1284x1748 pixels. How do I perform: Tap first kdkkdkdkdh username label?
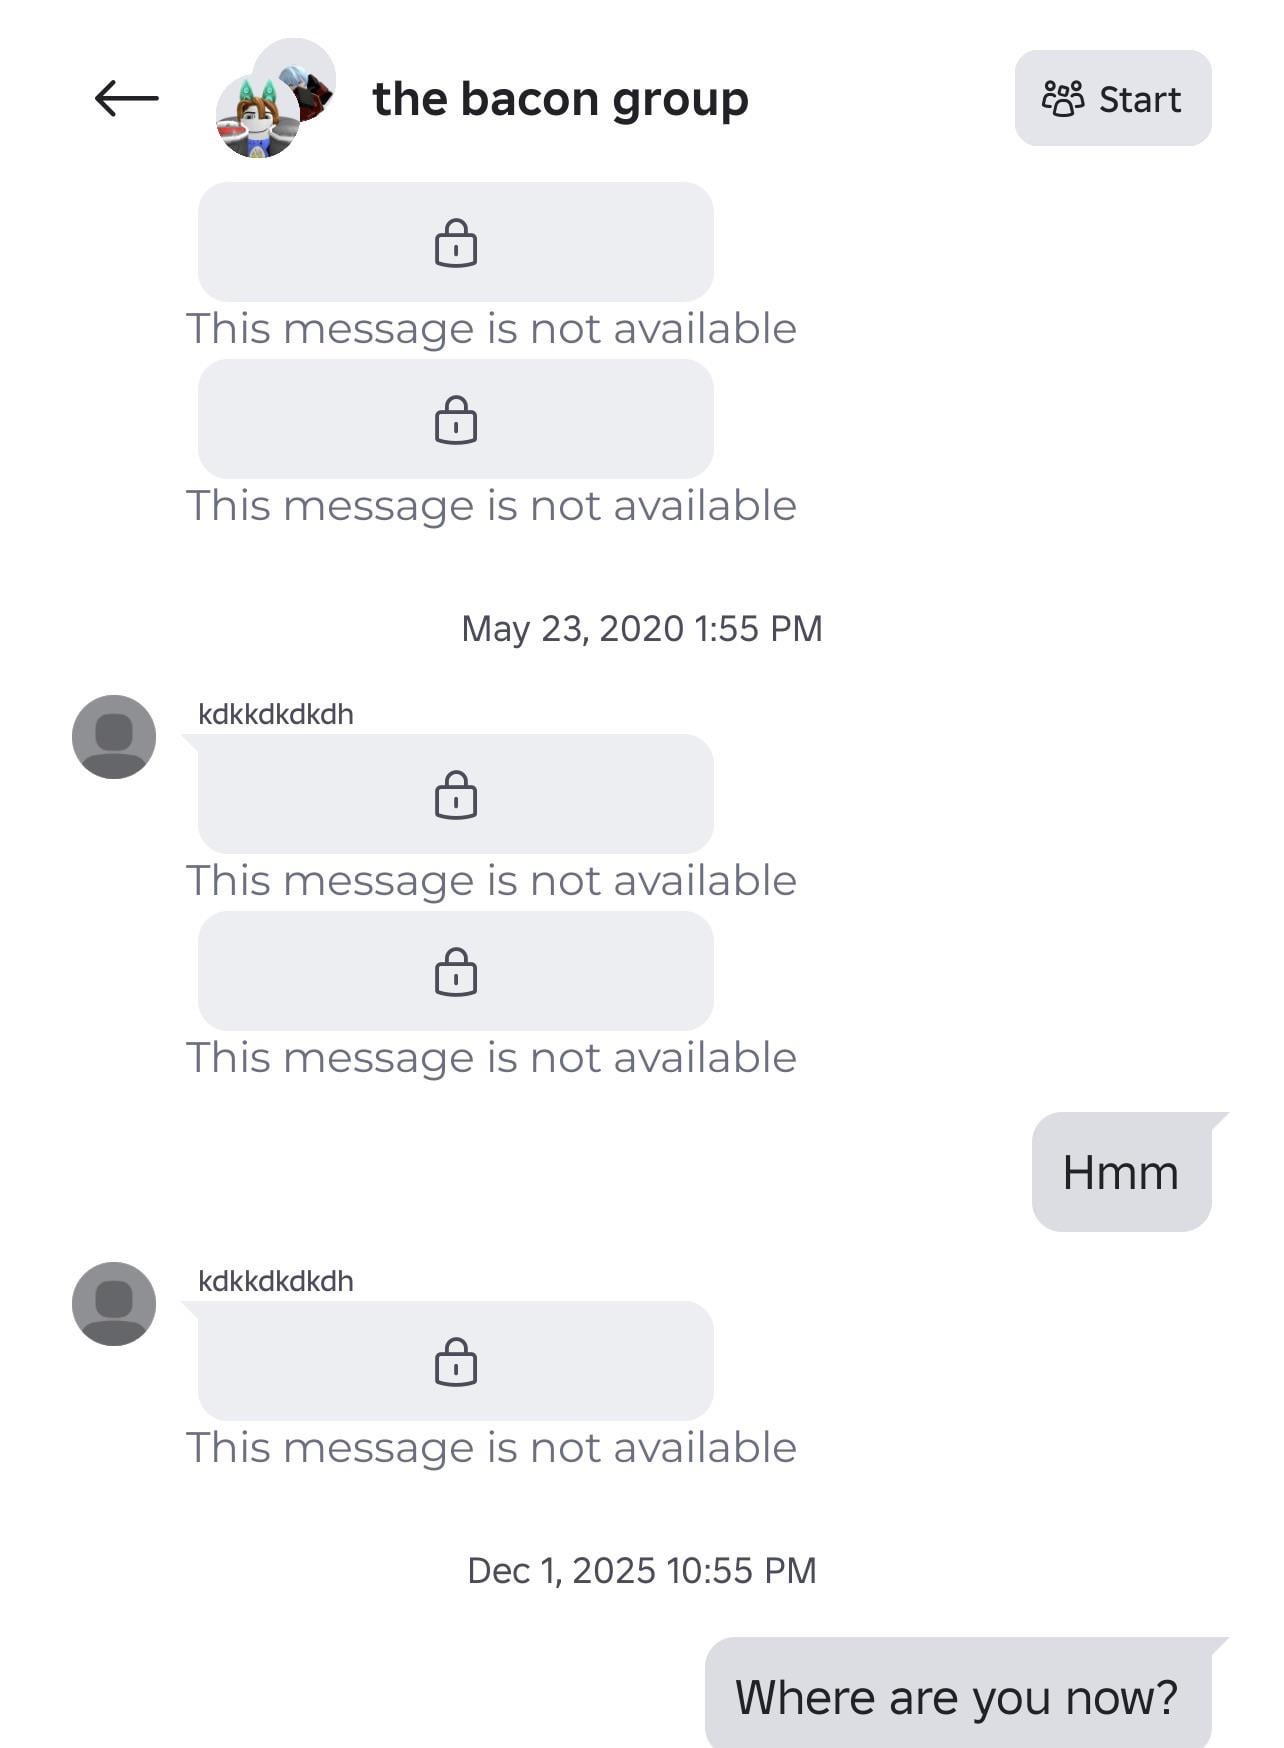tap(276, 714)
